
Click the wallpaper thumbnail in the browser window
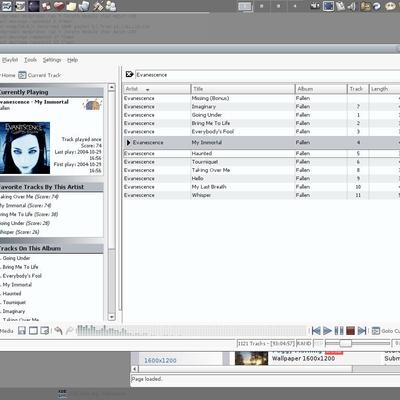pos(251,358)
